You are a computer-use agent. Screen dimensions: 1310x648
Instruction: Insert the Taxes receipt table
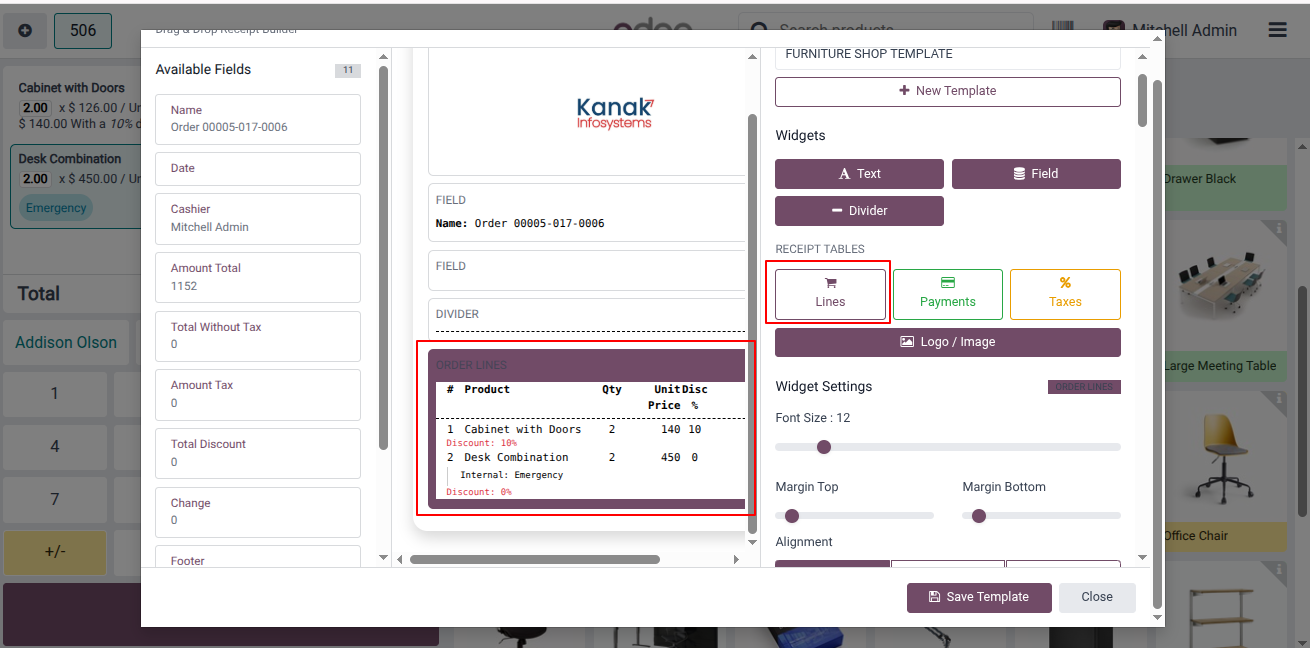click(1065, 293)
